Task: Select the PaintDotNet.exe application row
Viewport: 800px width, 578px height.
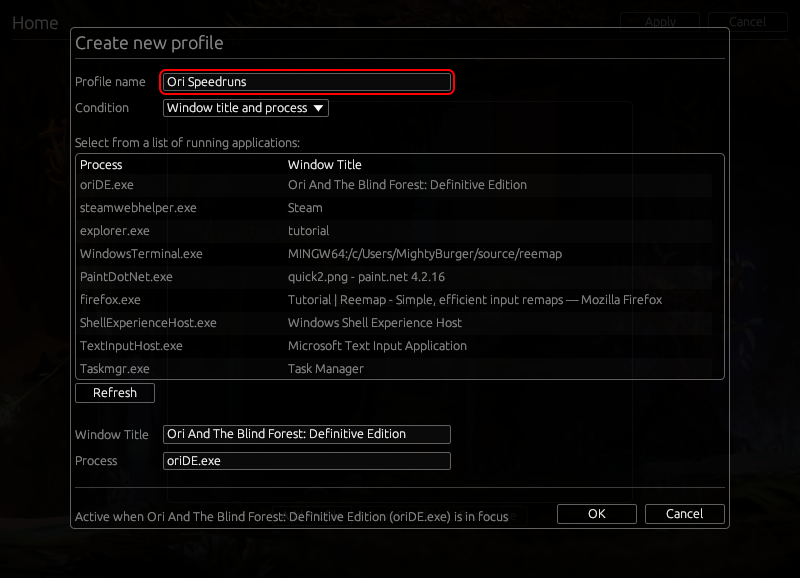Action: click(398, 277)
